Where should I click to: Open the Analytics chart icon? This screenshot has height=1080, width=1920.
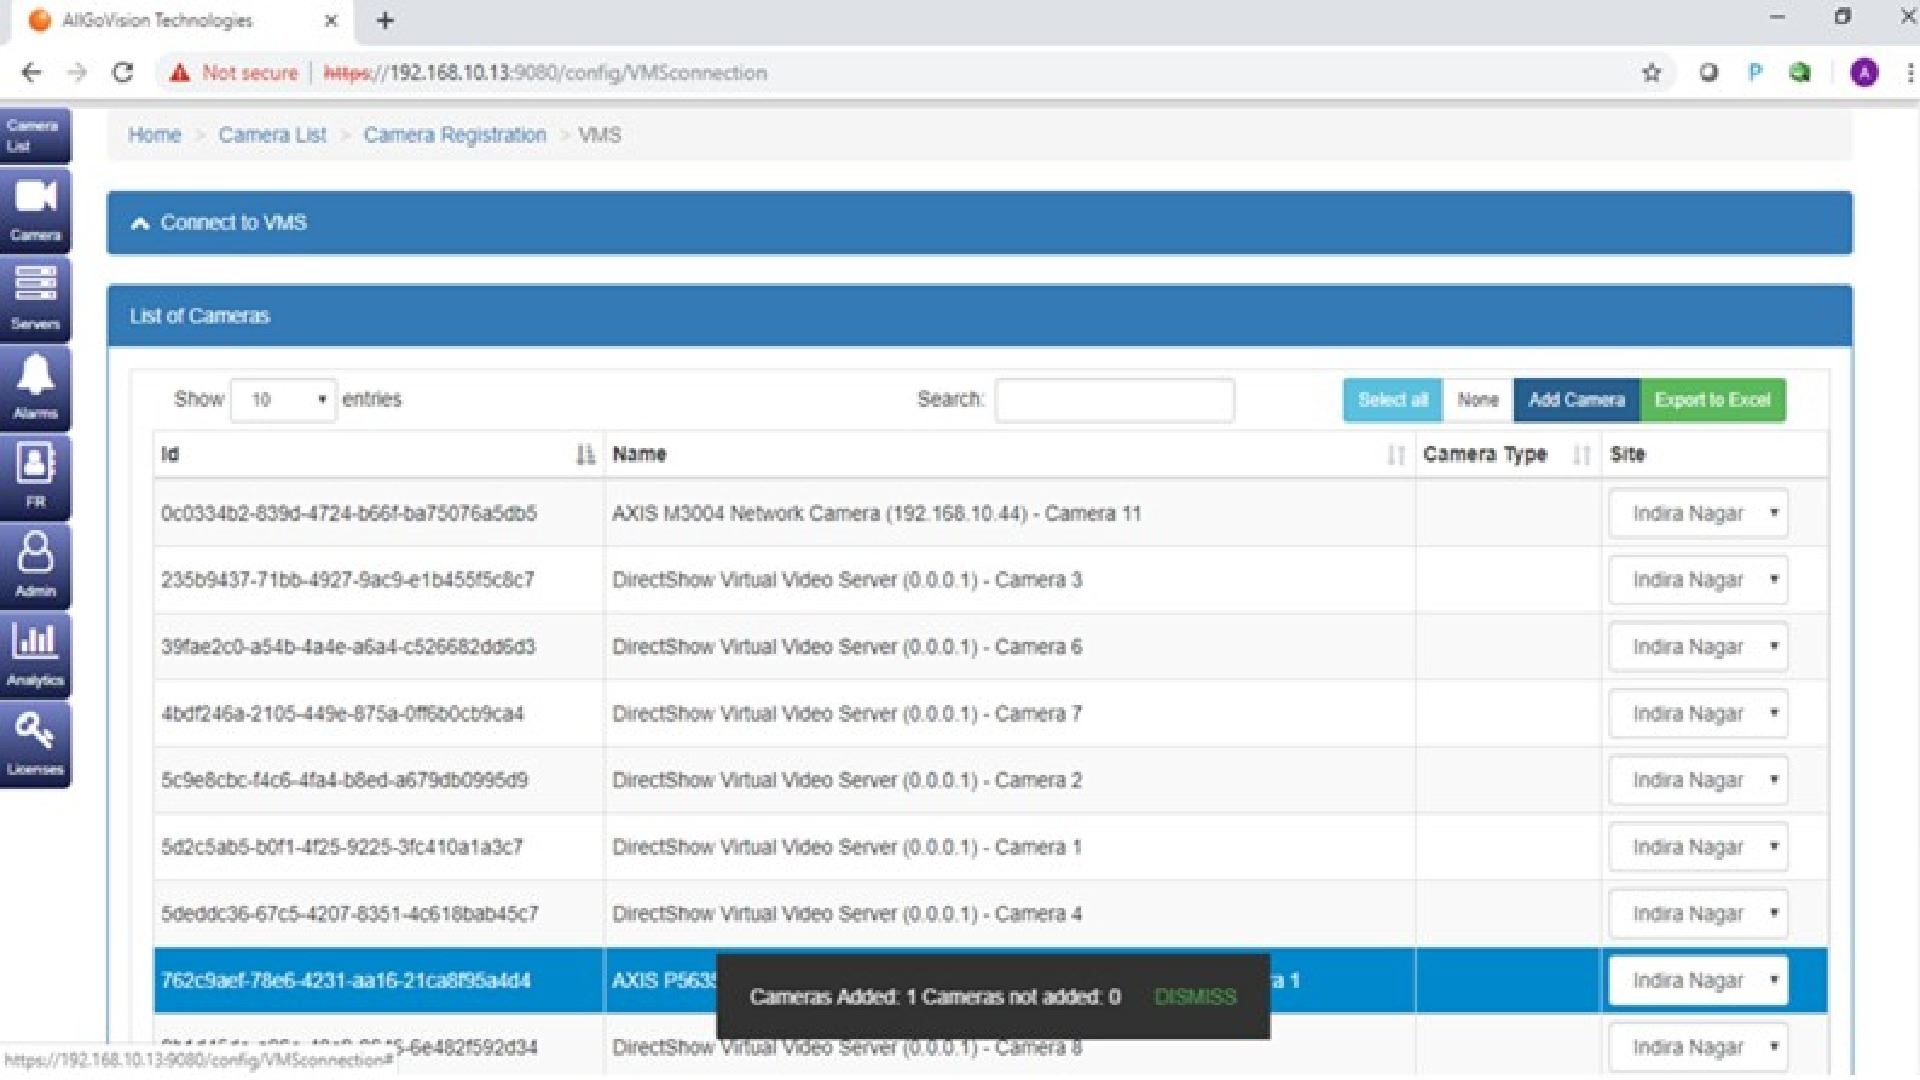pyautogui.click(x=35, y=654)
